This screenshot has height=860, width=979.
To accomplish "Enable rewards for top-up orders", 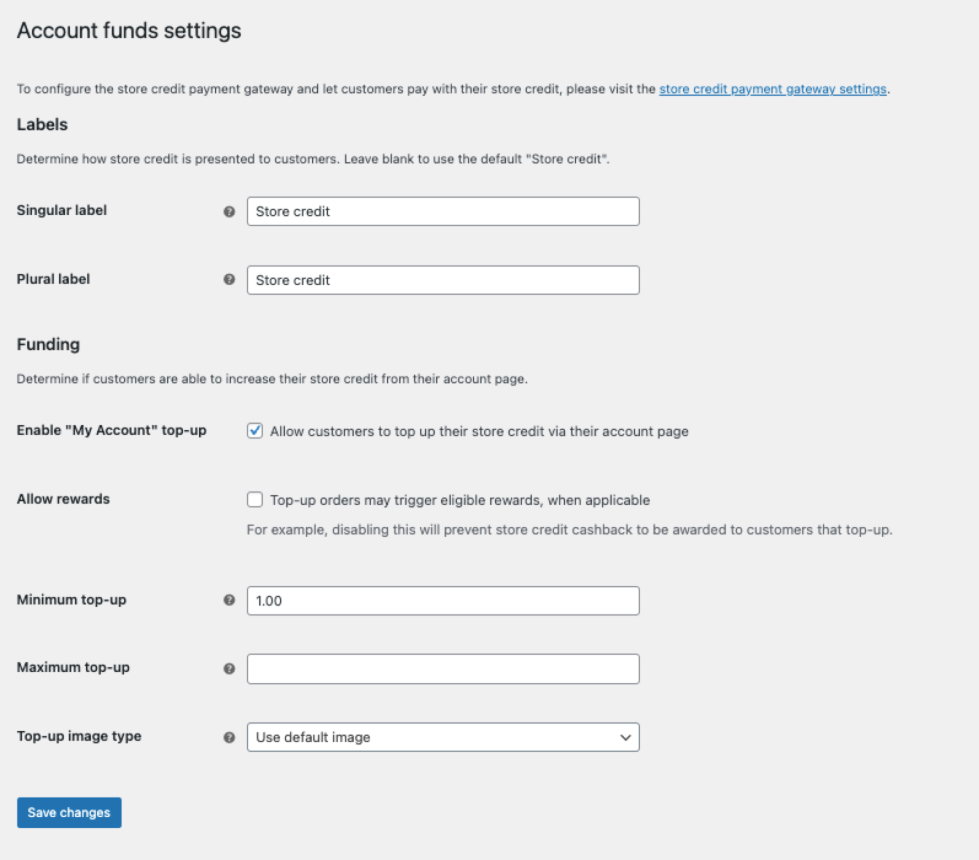I will (255, 499).
